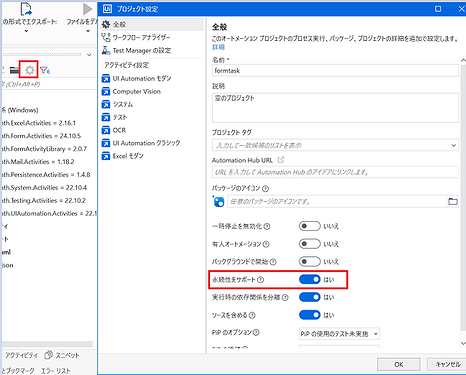Click the OK button
Image resolution: width=466 pixels, height=375 pixels.
click(x=399, y=364)
